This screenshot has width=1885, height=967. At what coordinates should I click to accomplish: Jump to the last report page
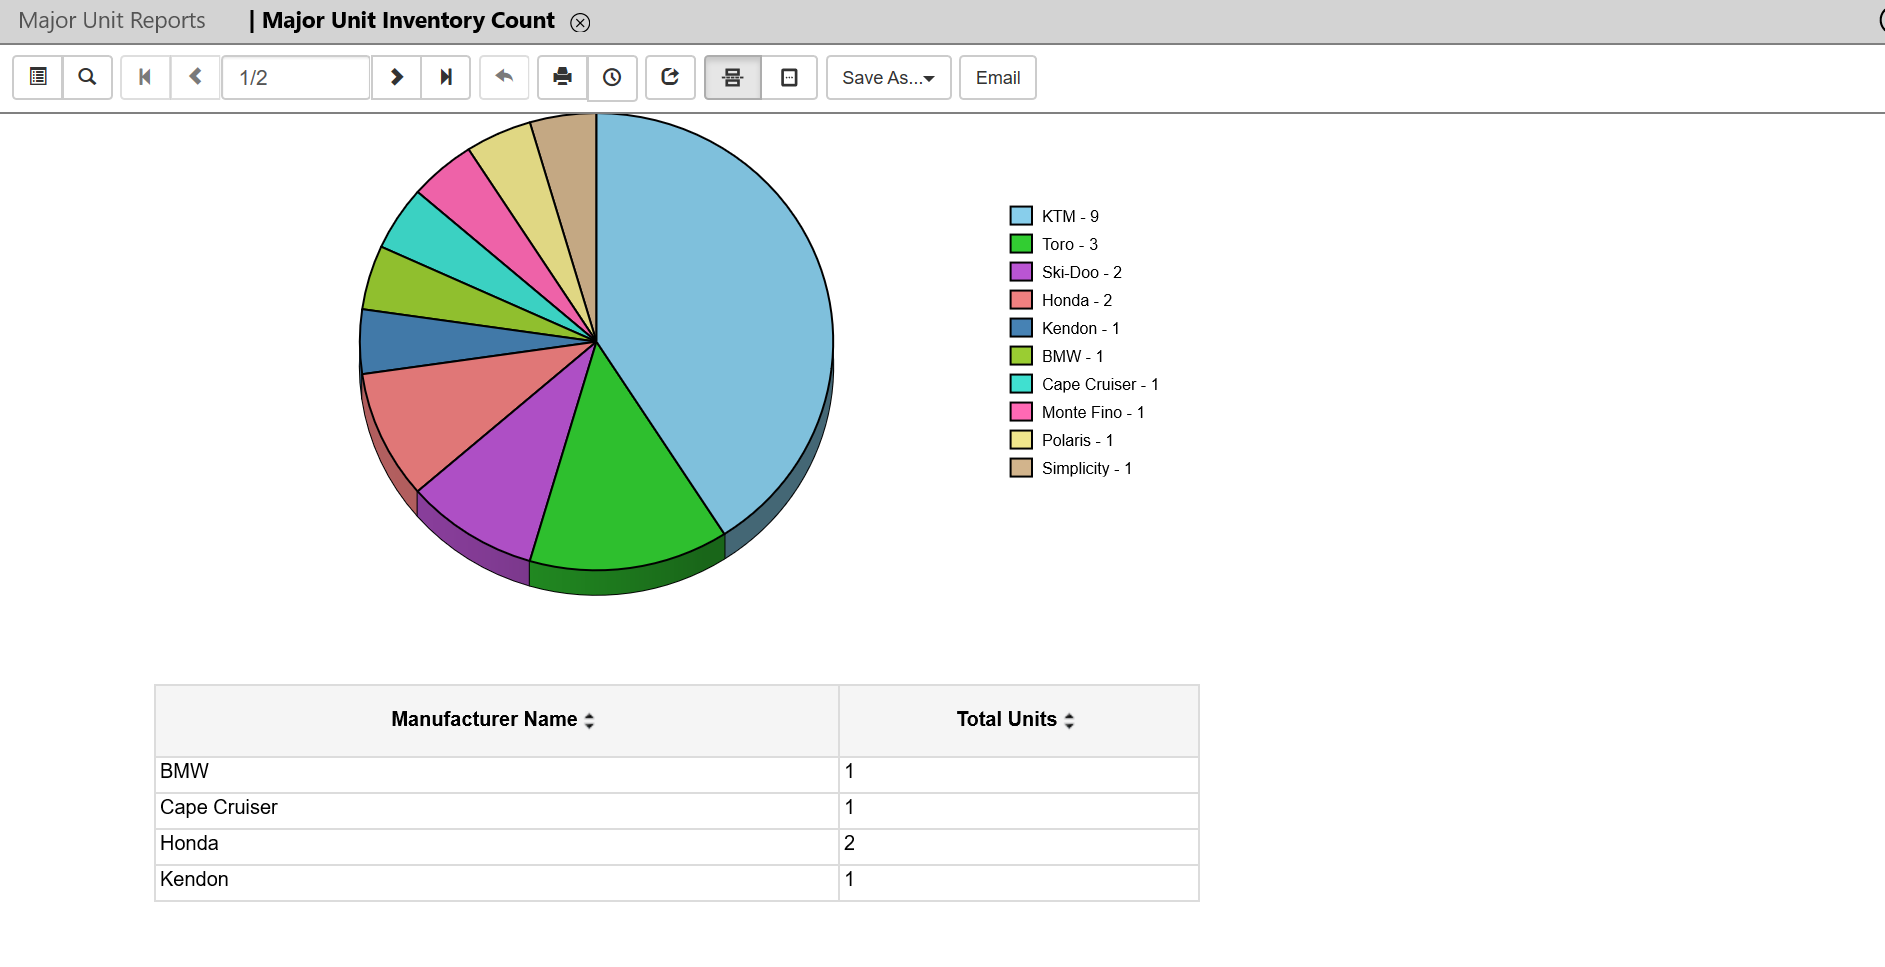446,77
